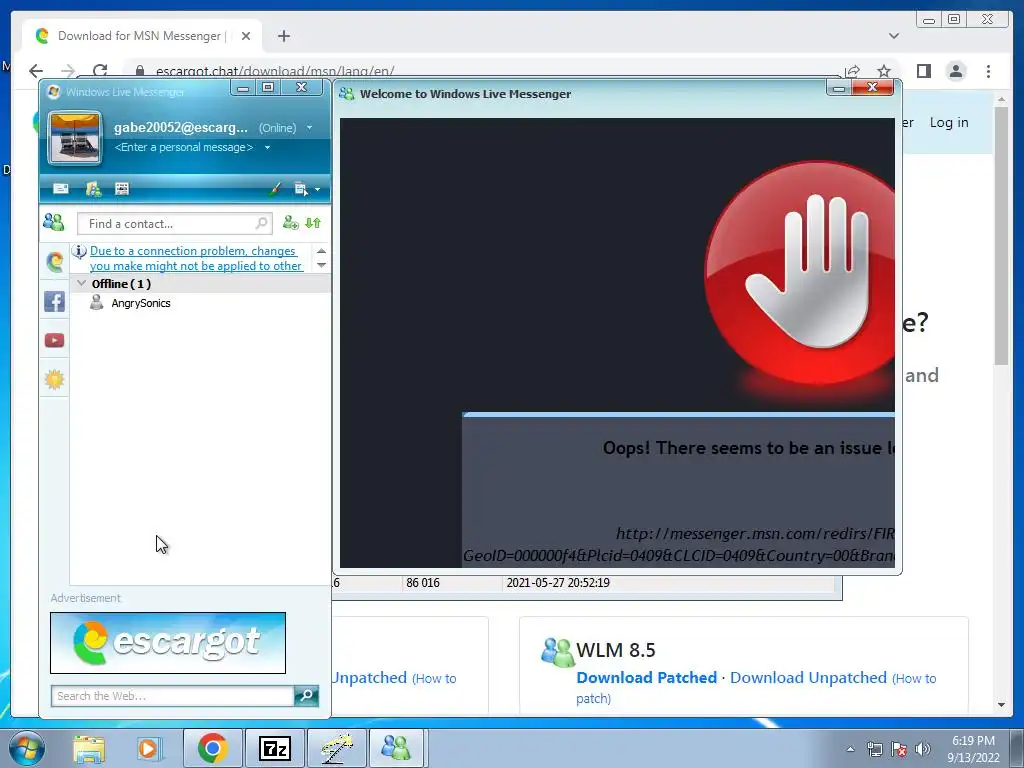Click the escargot advertisement banner
The width and height of the screenshot is (1024, 768).
coord(168,643)
